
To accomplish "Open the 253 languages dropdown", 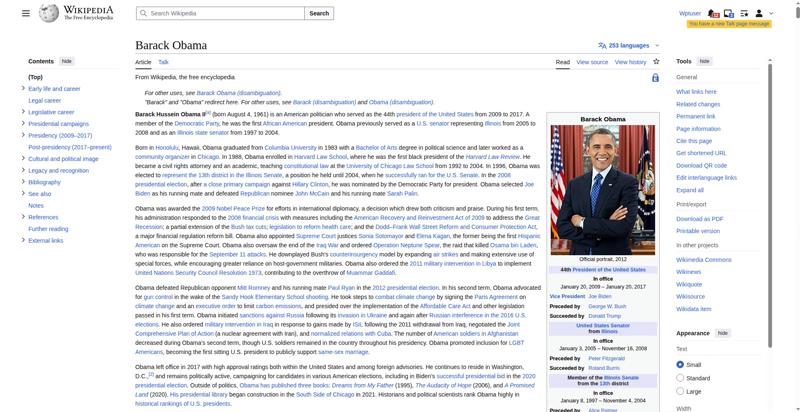I will click(629, 45).
